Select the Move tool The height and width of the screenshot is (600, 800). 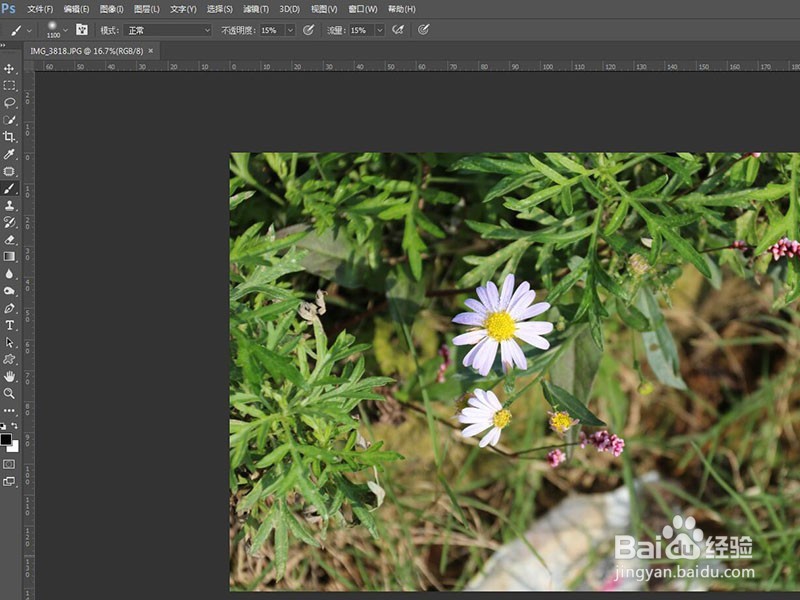click(x=9, y=68)
